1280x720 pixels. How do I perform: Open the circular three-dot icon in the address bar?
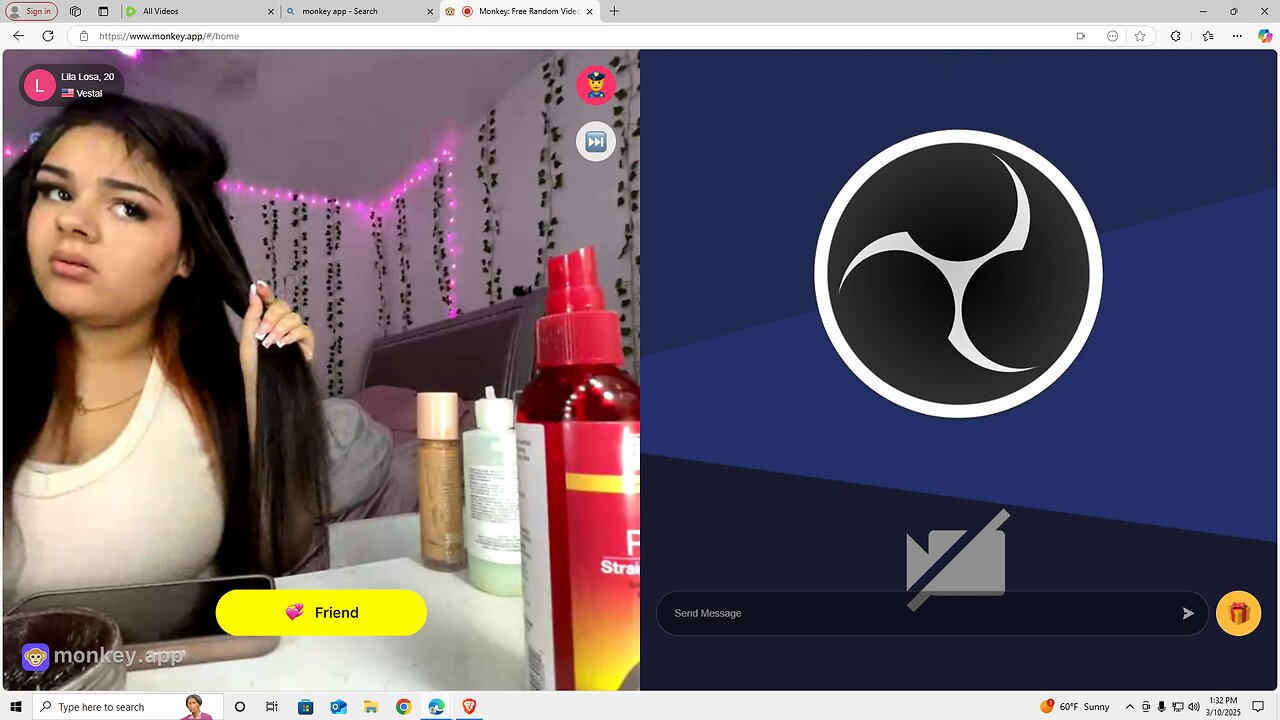point(1112,36)
